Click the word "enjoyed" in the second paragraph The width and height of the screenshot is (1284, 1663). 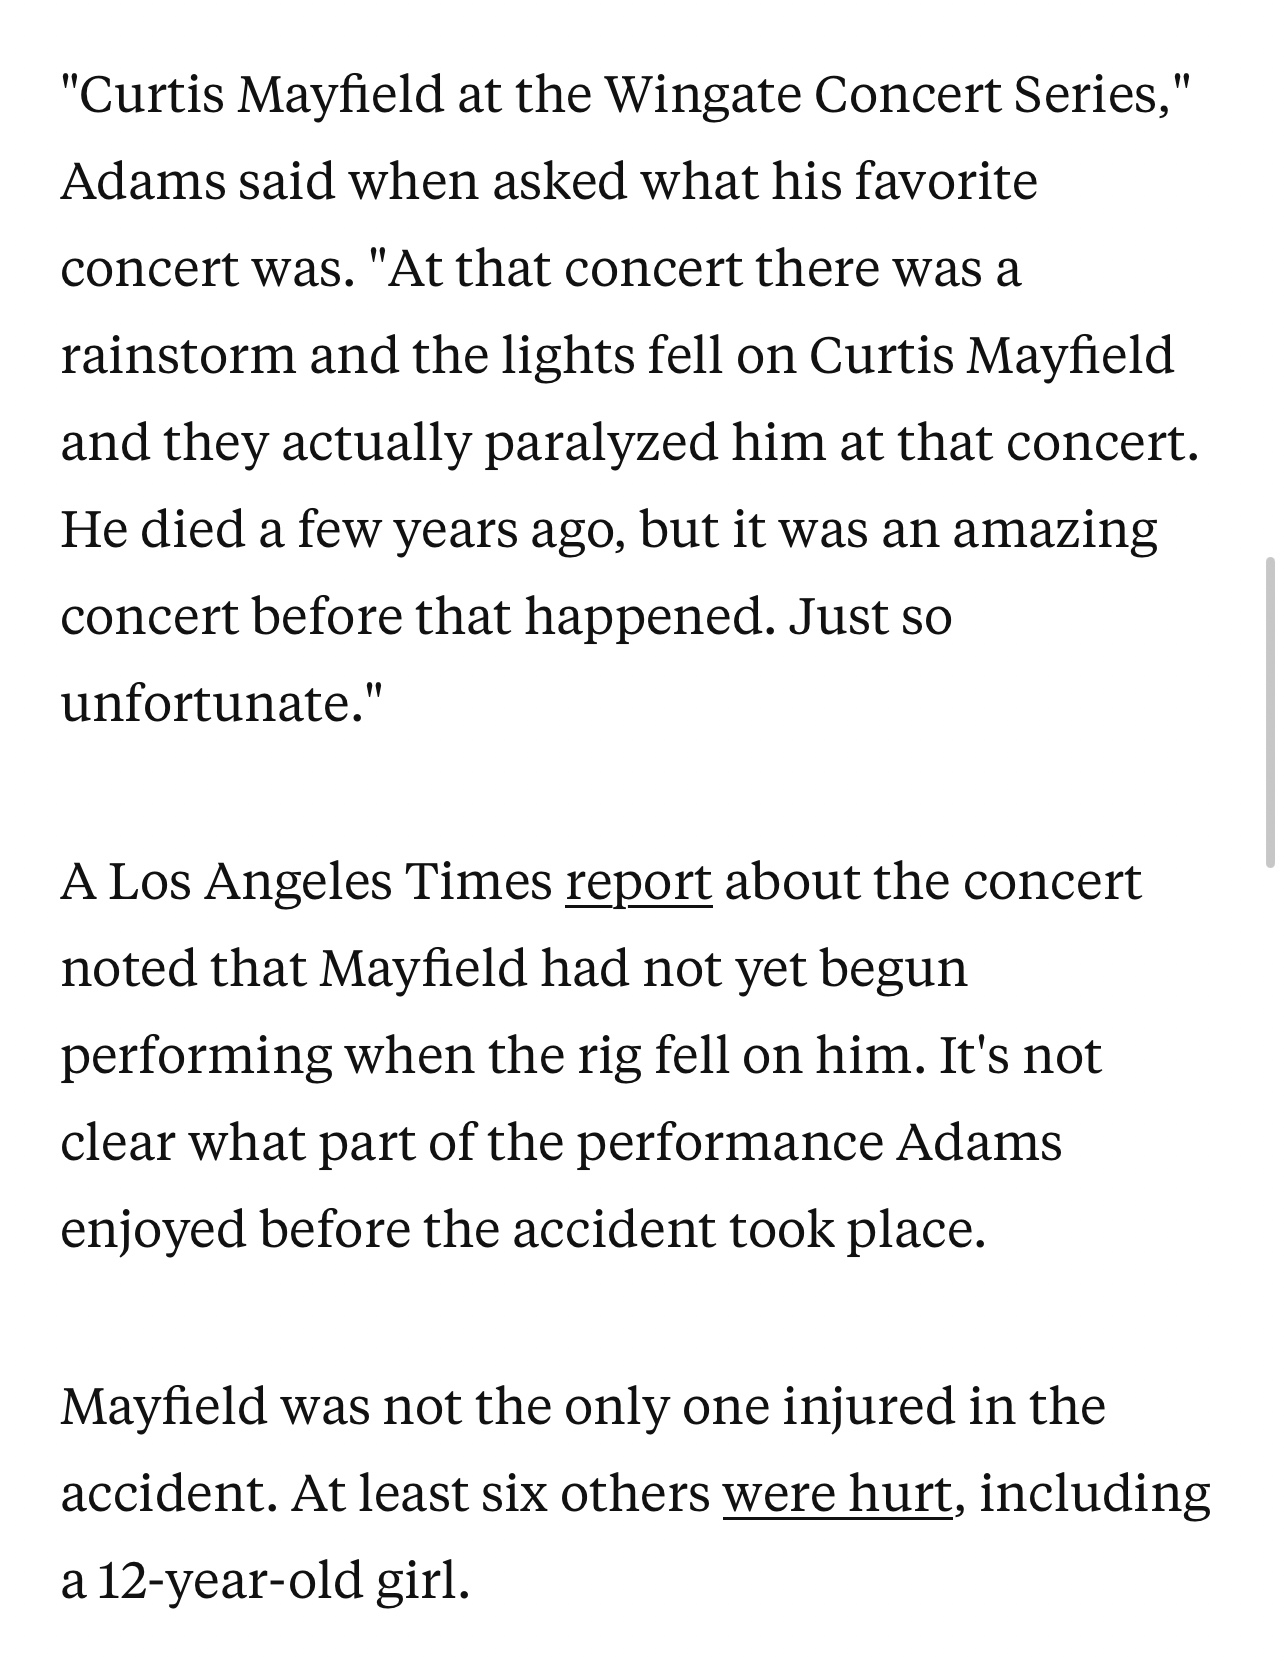153,1230
